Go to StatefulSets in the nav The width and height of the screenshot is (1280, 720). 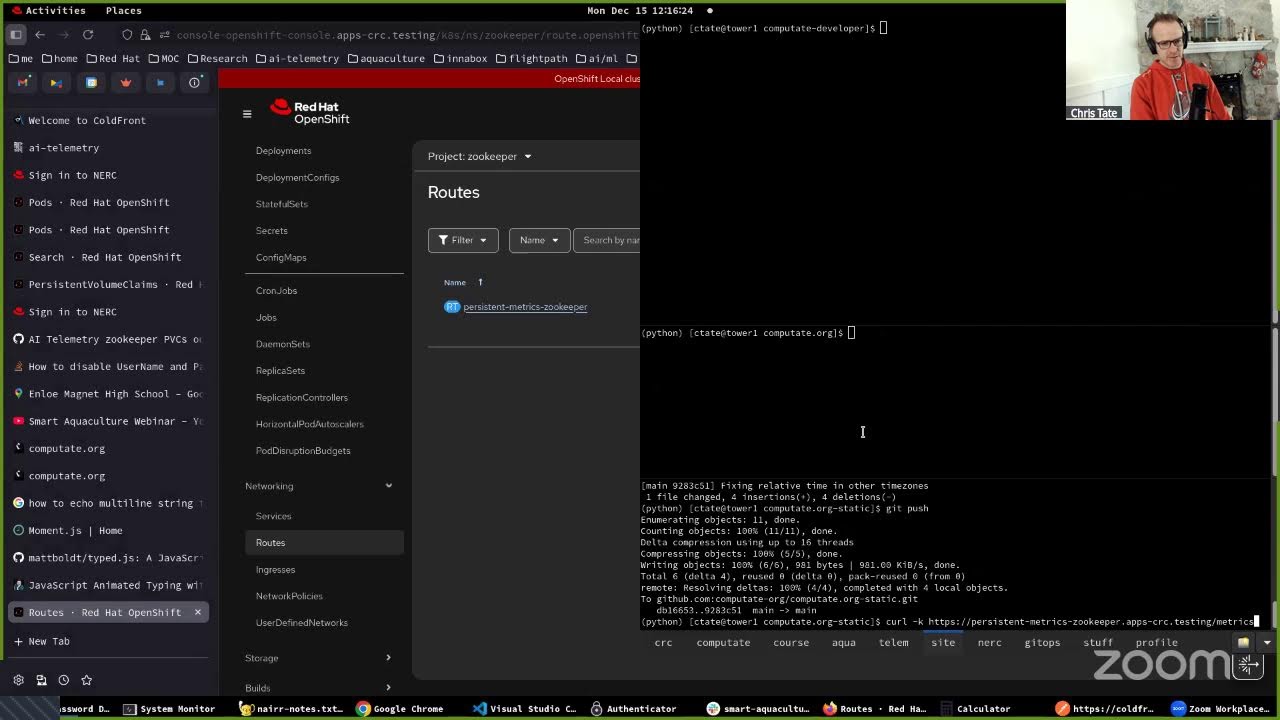point(282,204)
